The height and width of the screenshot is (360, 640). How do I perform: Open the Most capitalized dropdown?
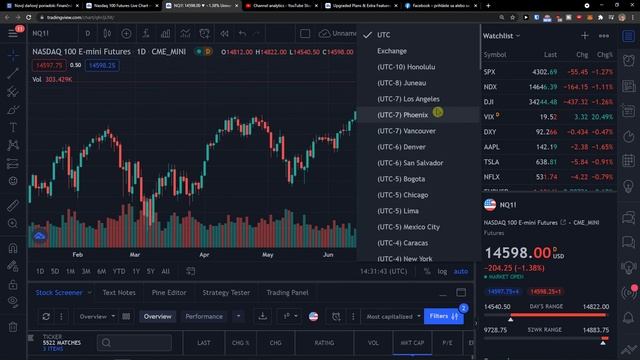coord(393,316)
